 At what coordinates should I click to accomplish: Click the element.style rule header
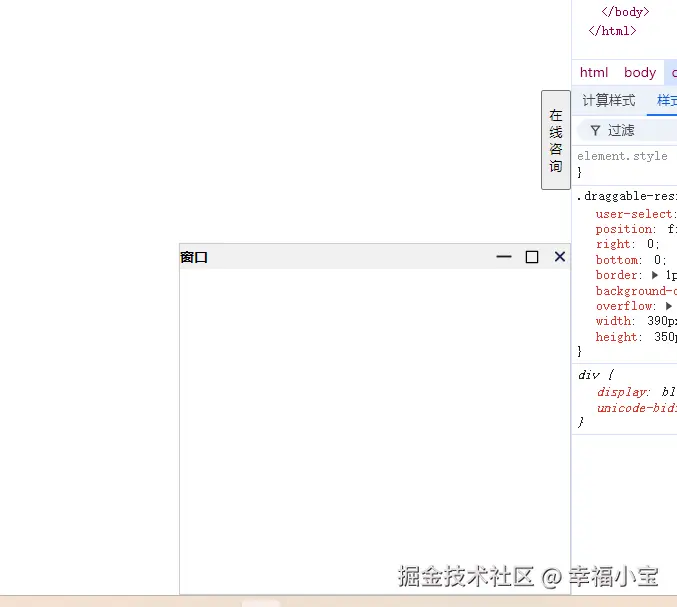click(622, 156)
